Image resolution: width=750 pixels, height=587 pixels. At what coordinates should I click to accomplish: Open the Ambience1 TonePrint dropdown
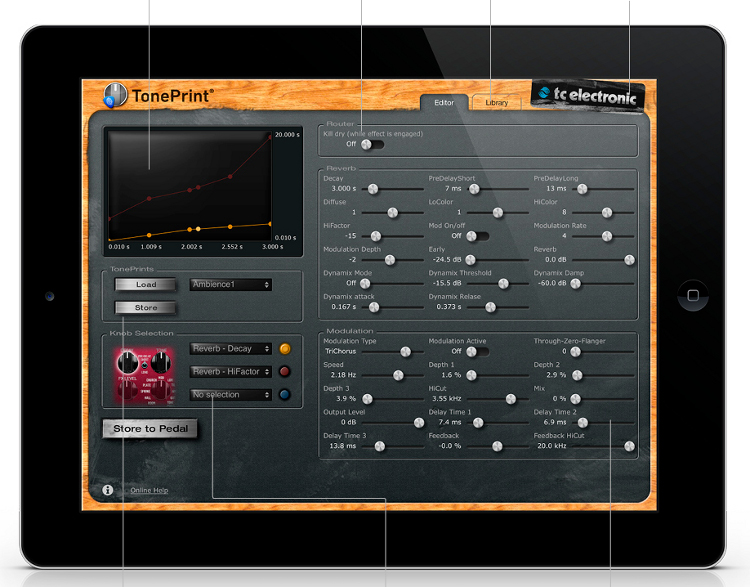coord(231,285)
